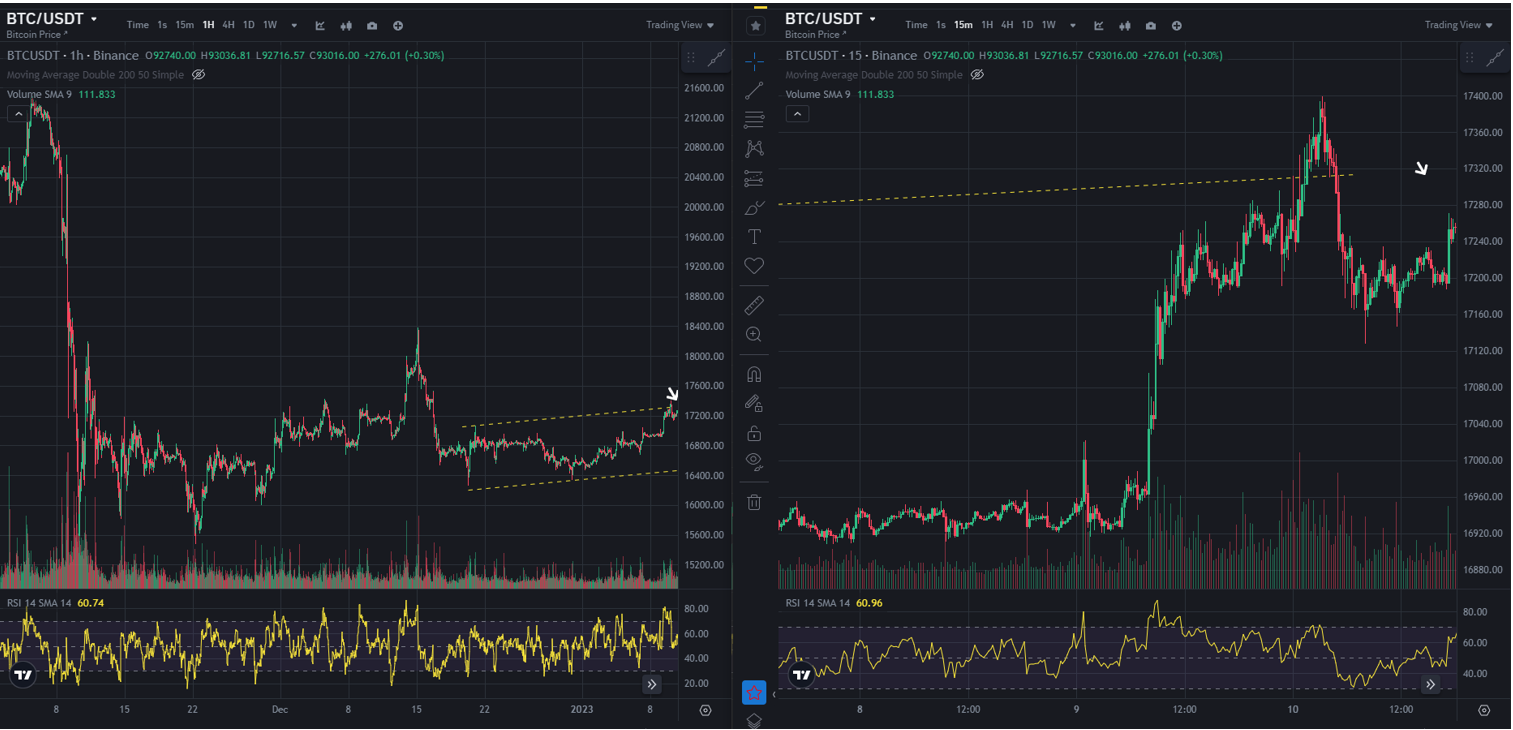1513x730 pixels.
Task: Take a snapshot of right chart
Action: 1151,25
